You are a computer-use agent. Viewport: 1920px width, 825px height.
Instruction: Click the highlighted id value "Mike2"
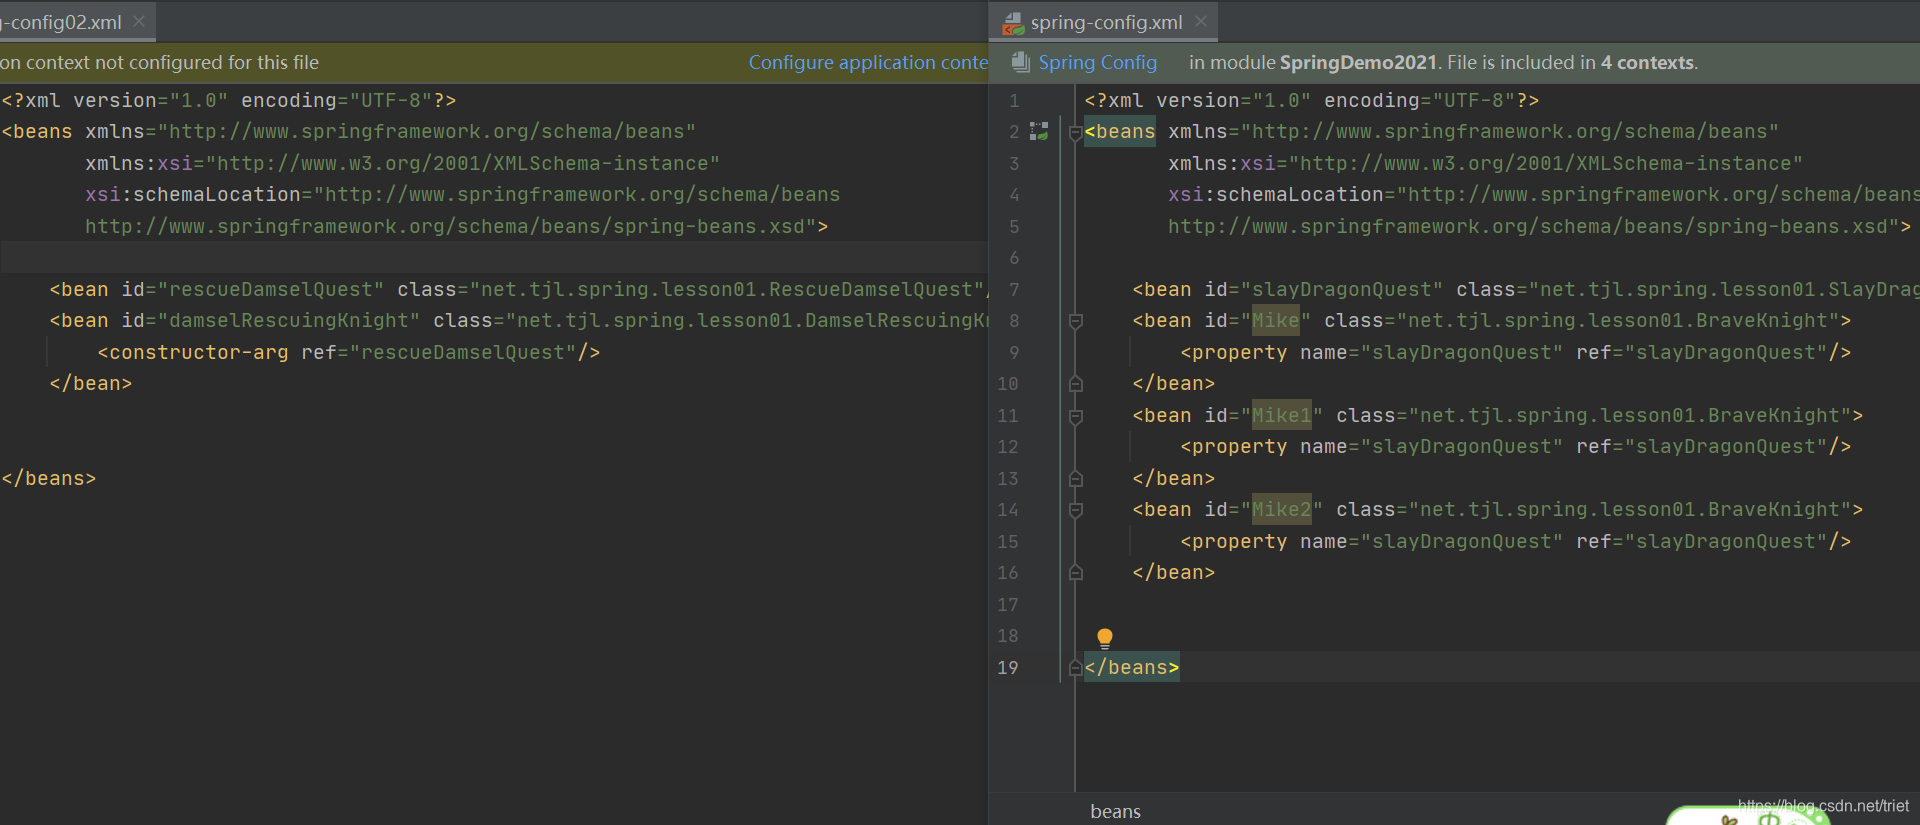click(1282, 509)
